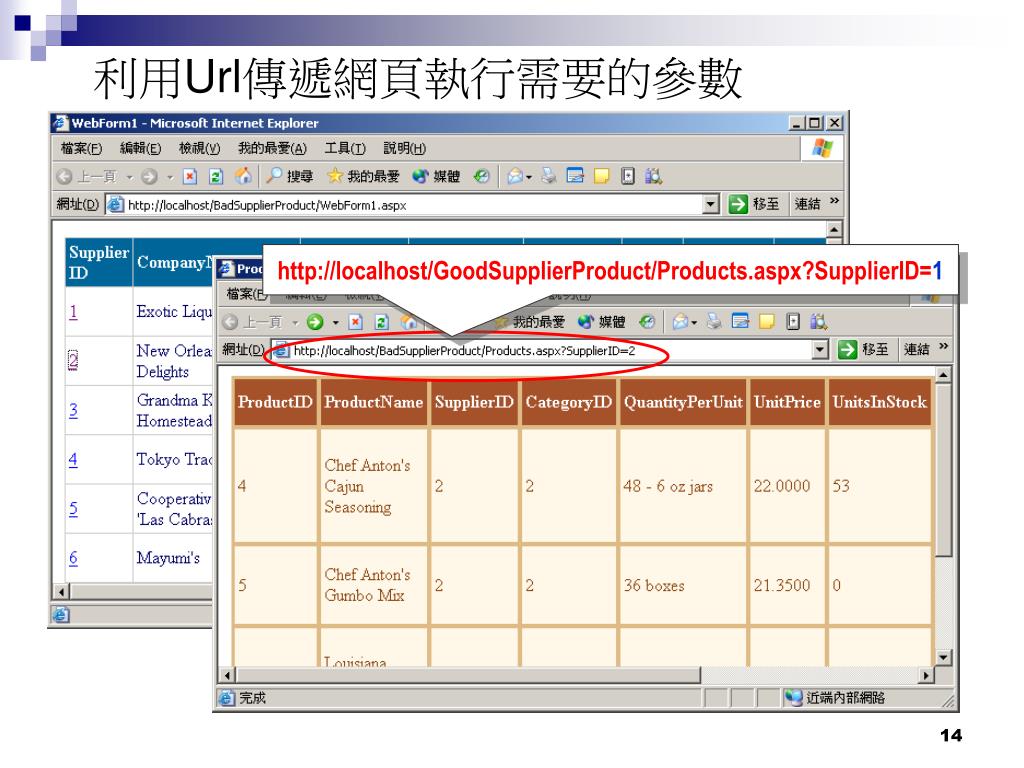The width and height of the screenshot is (1024, 768).
Task: Open Supplier ID link 3
Action: (73, 410)
